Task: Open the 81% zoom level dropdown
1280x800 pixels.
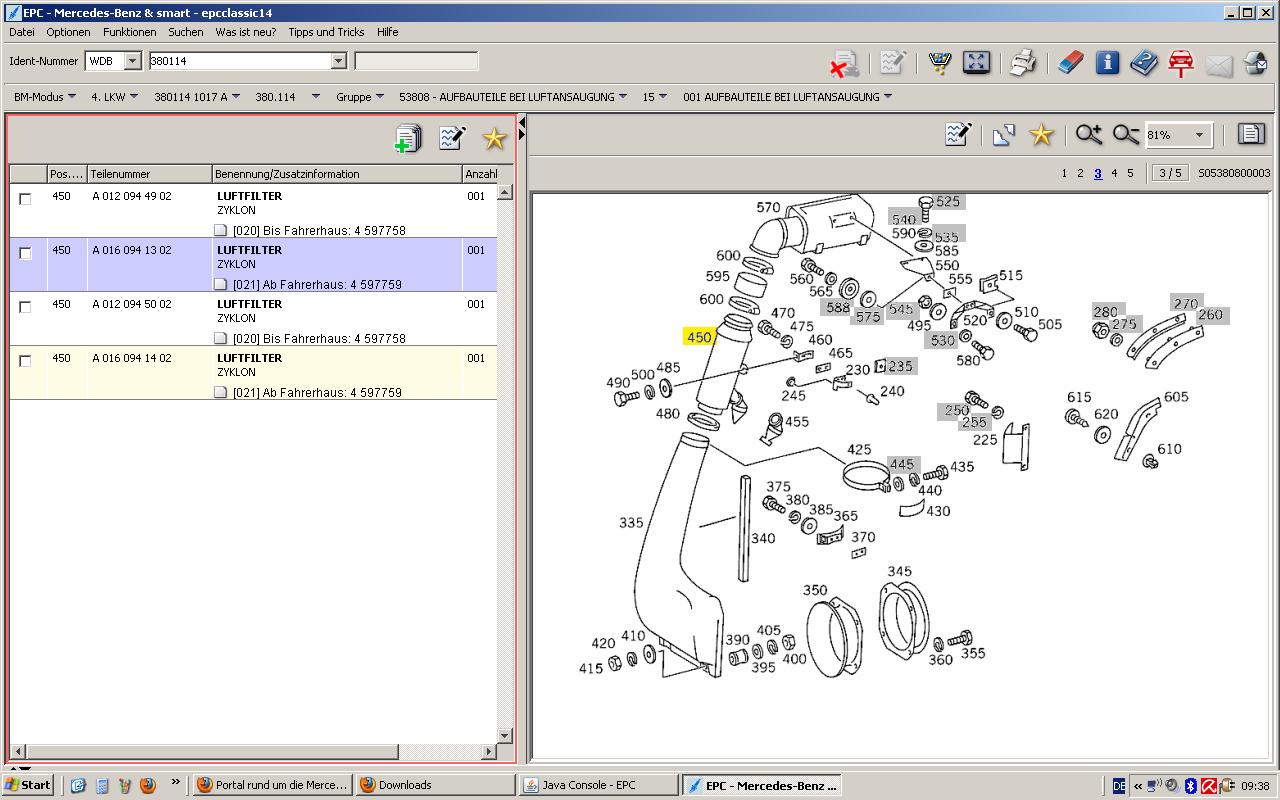Action: pyautogui.click(x=1199, y=135)
